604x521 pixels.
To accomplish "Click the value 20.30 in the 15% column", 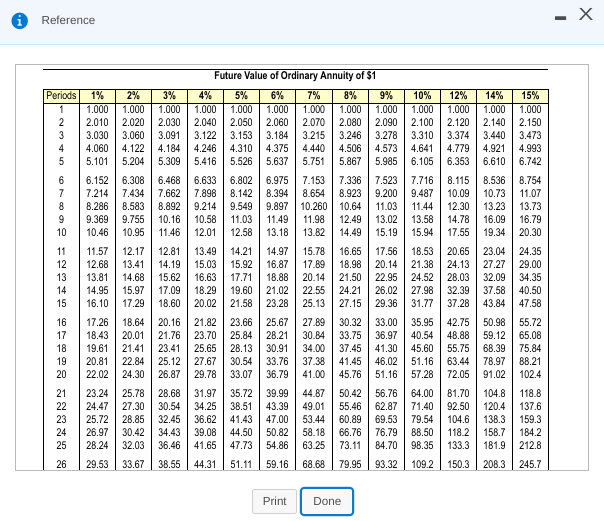I will pos(530,233).
